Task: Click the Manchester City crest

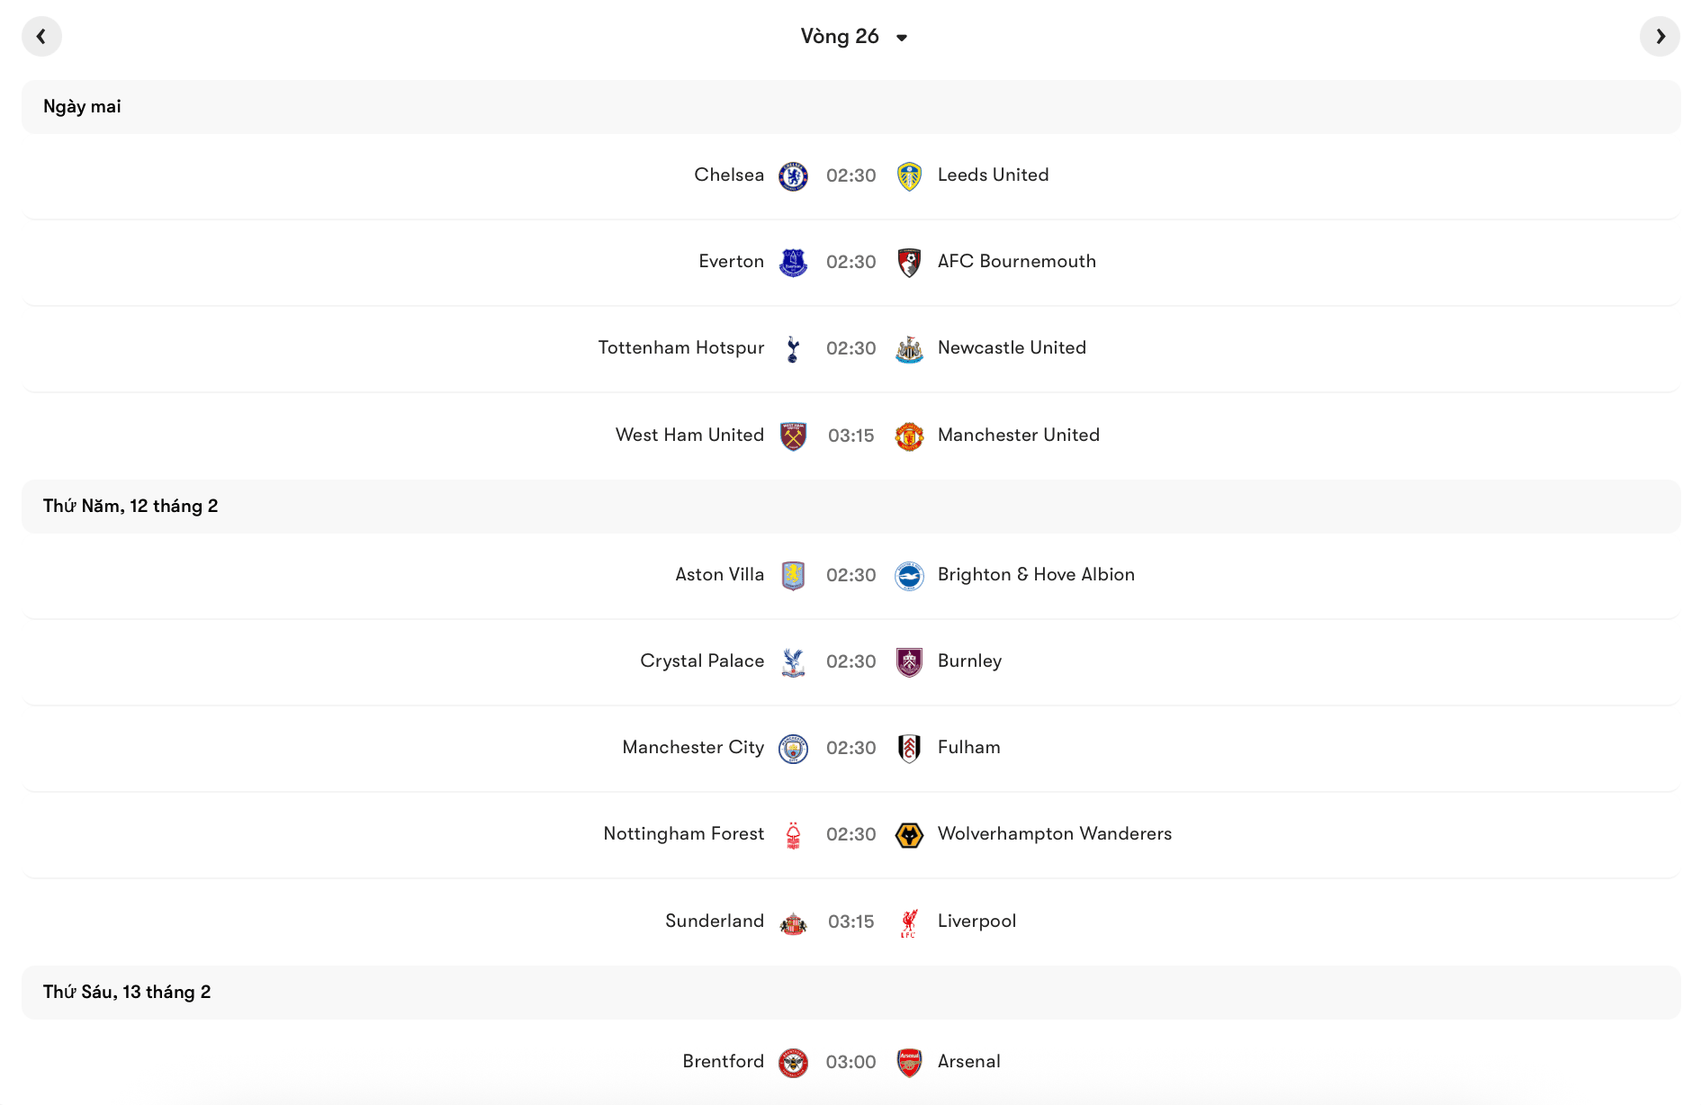Action: point(792,747)
